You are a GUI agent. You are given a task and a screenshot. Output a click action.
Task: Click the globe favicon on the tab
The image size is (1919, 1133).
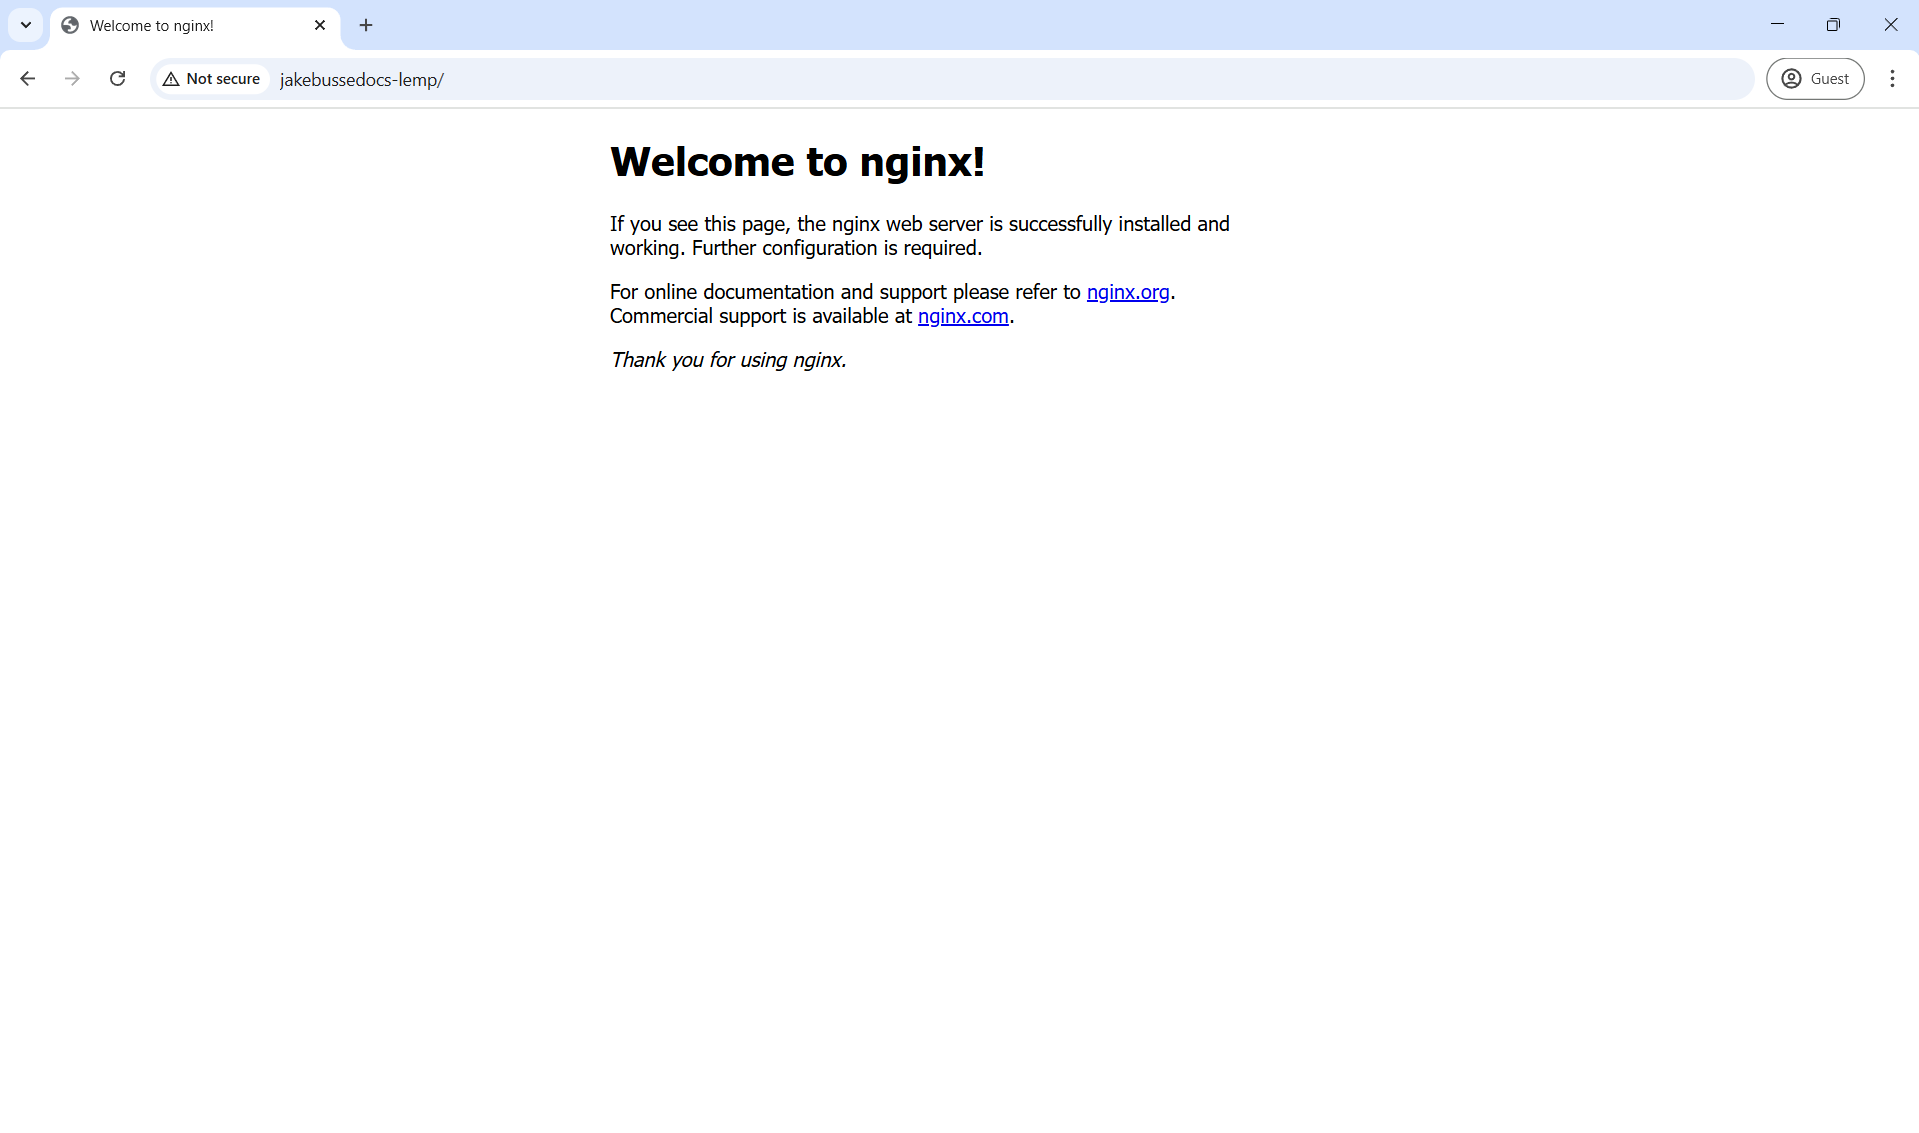(x=69, y=25)
